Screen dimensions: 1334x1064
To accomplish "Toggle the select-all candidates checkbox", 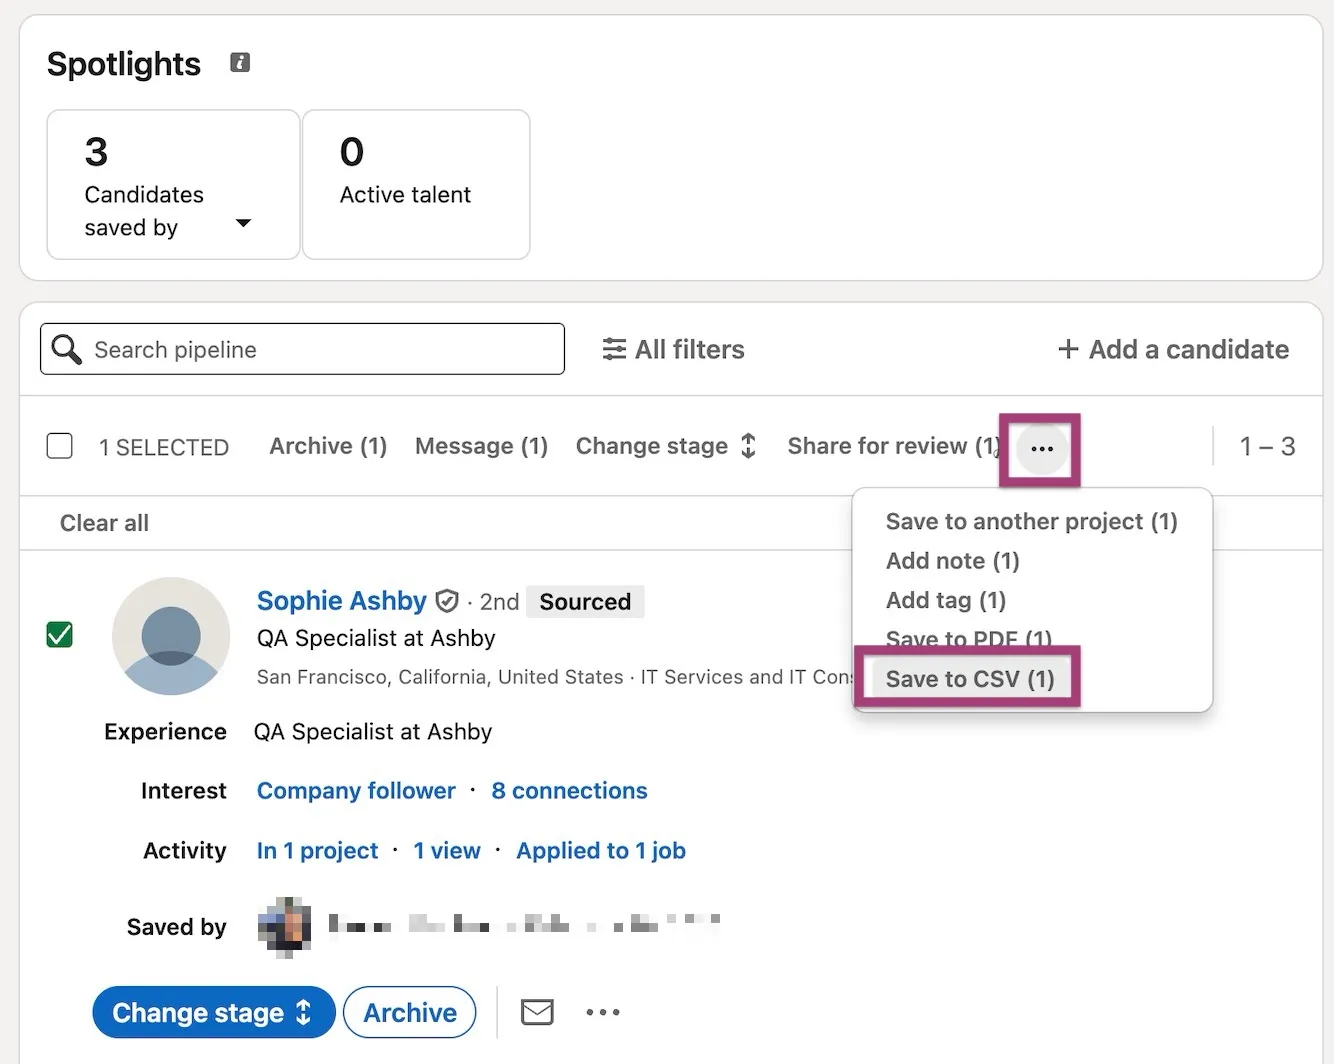I will pyautogui.click(x=60, y=446).
